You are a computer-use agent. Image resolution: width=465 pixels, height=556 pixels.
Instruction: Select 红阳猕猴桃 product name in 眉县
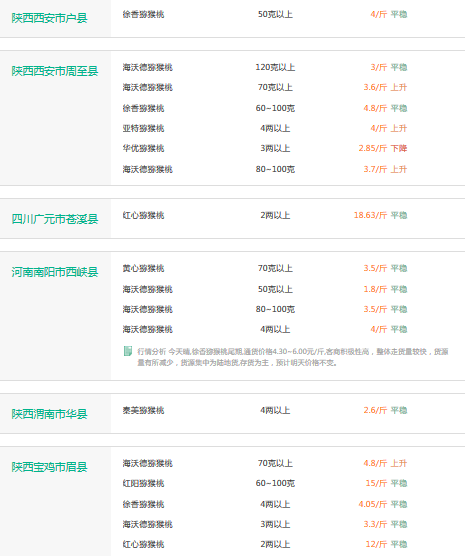143,483
